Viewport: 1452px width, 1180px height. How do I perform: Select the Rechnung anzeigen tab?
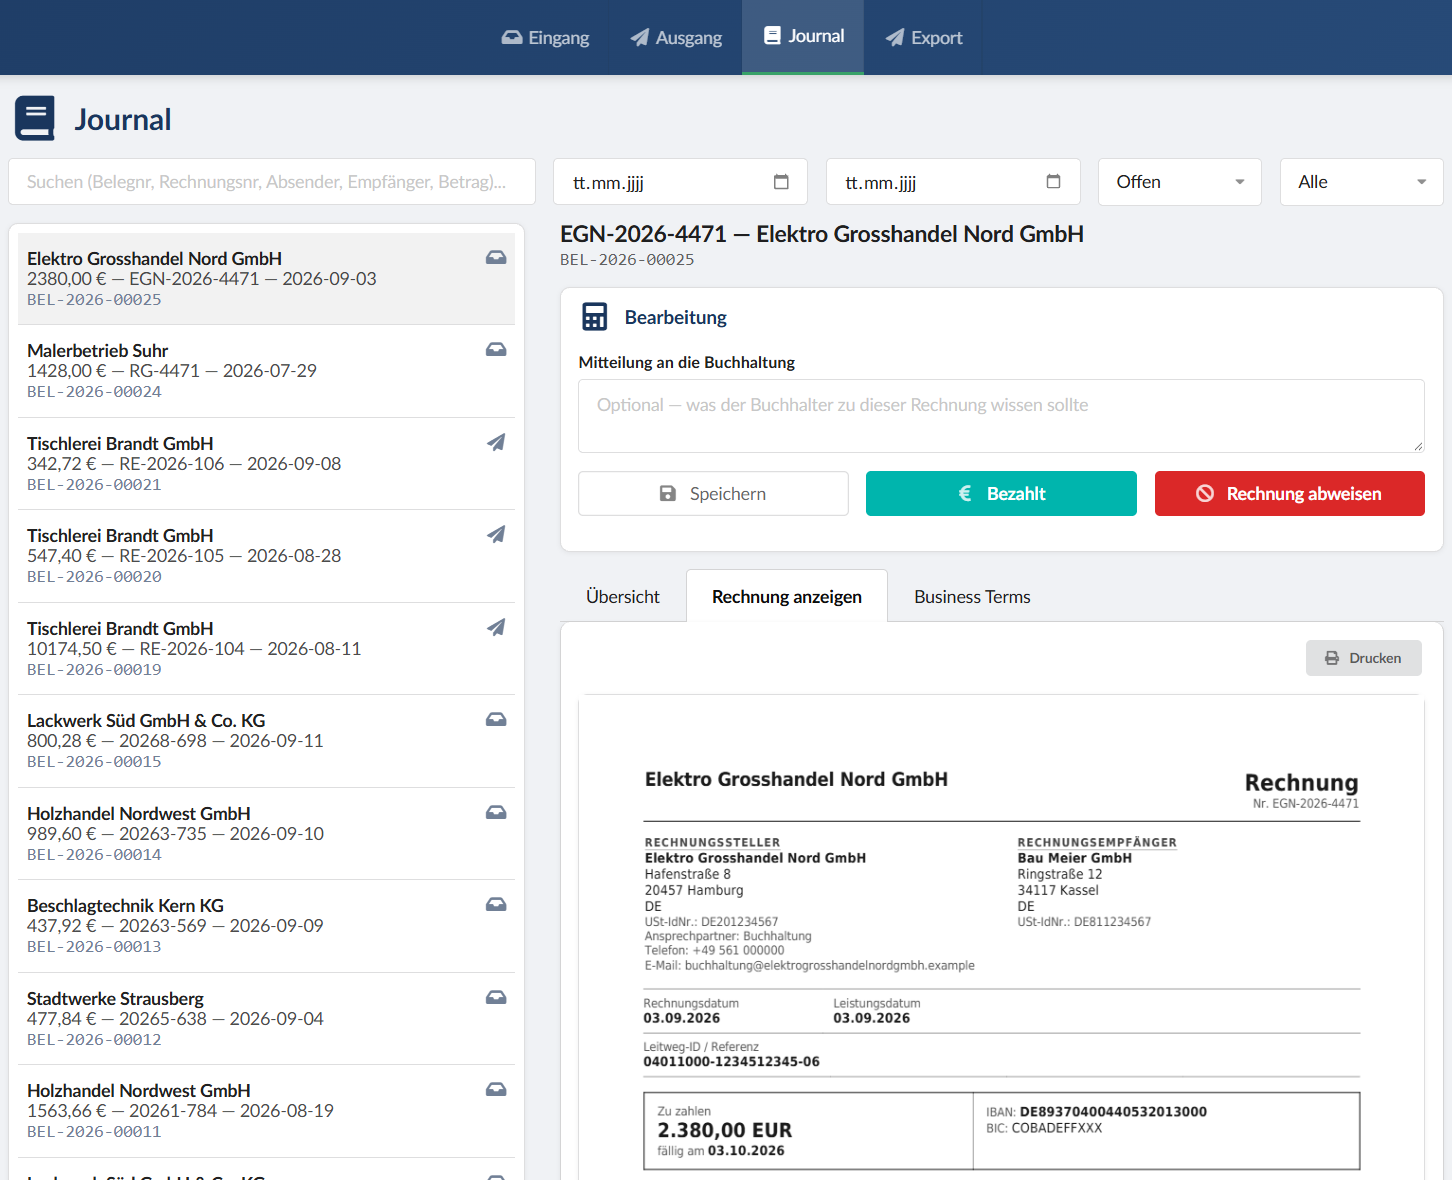tap(787, 597)
